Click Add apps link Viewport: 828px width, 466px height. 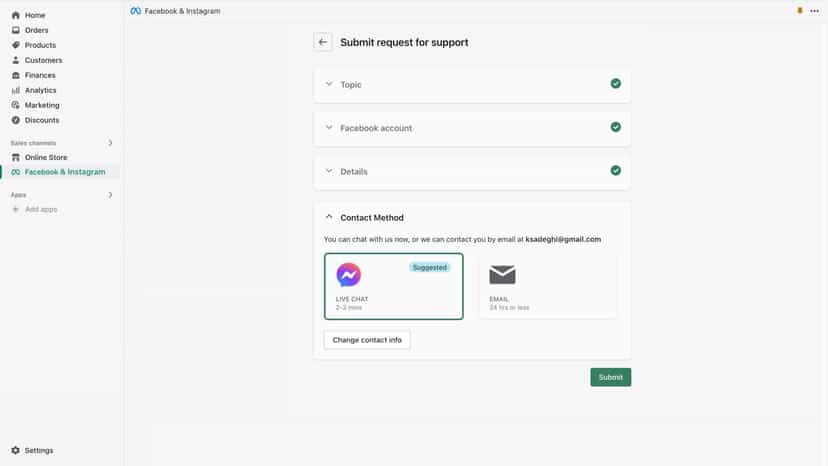click(41, 209)
